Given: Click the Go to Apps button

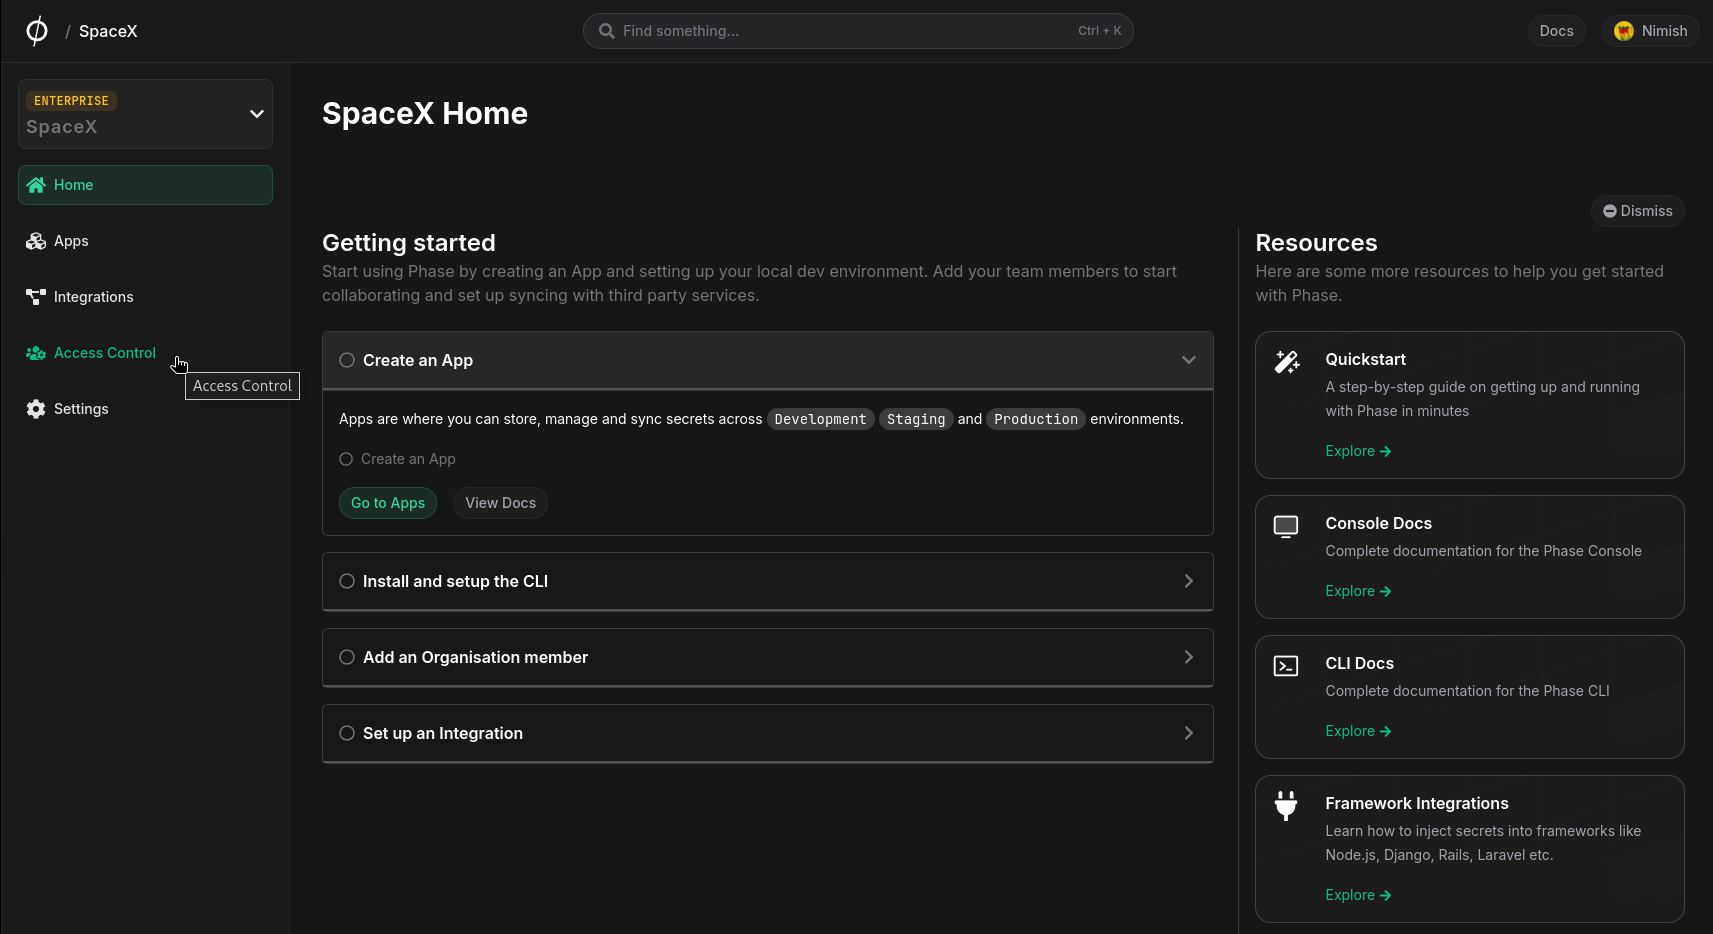Looking at the screenshot, I should pos(388,503).
